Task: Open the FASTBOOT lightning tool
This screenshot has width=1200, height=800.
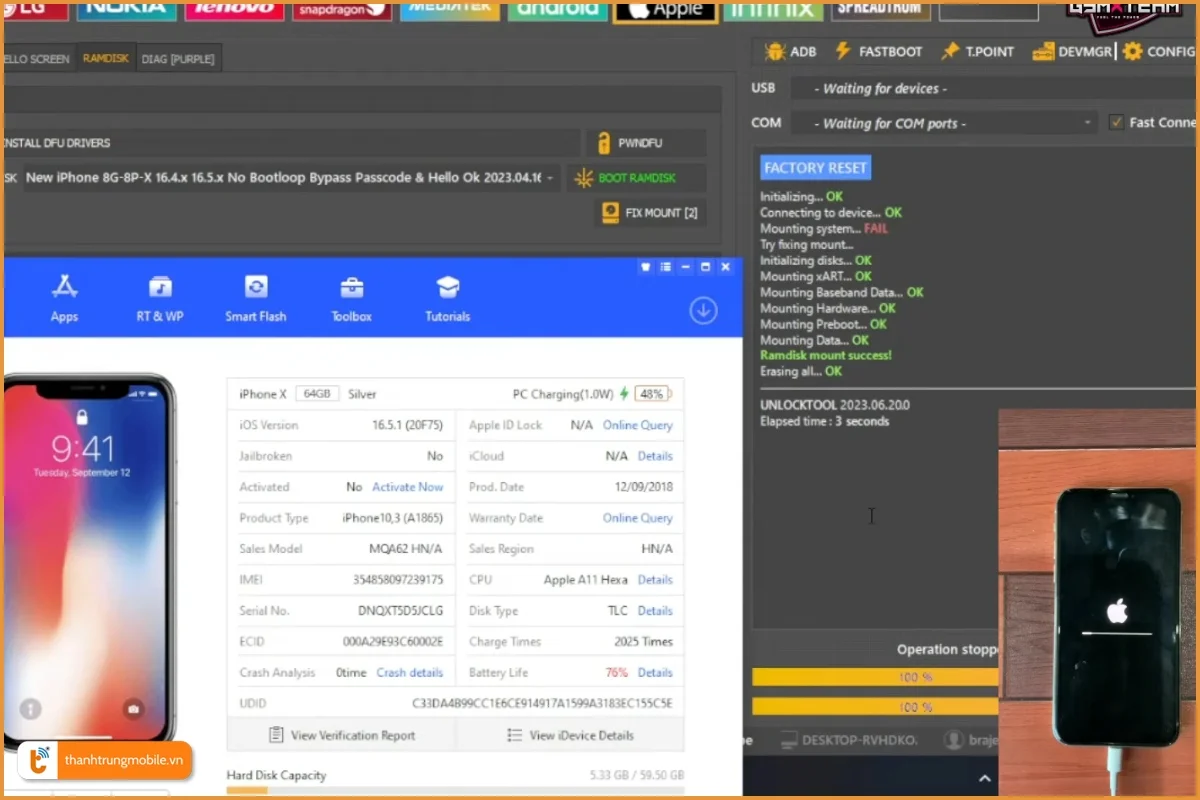Action: (878, 52)
